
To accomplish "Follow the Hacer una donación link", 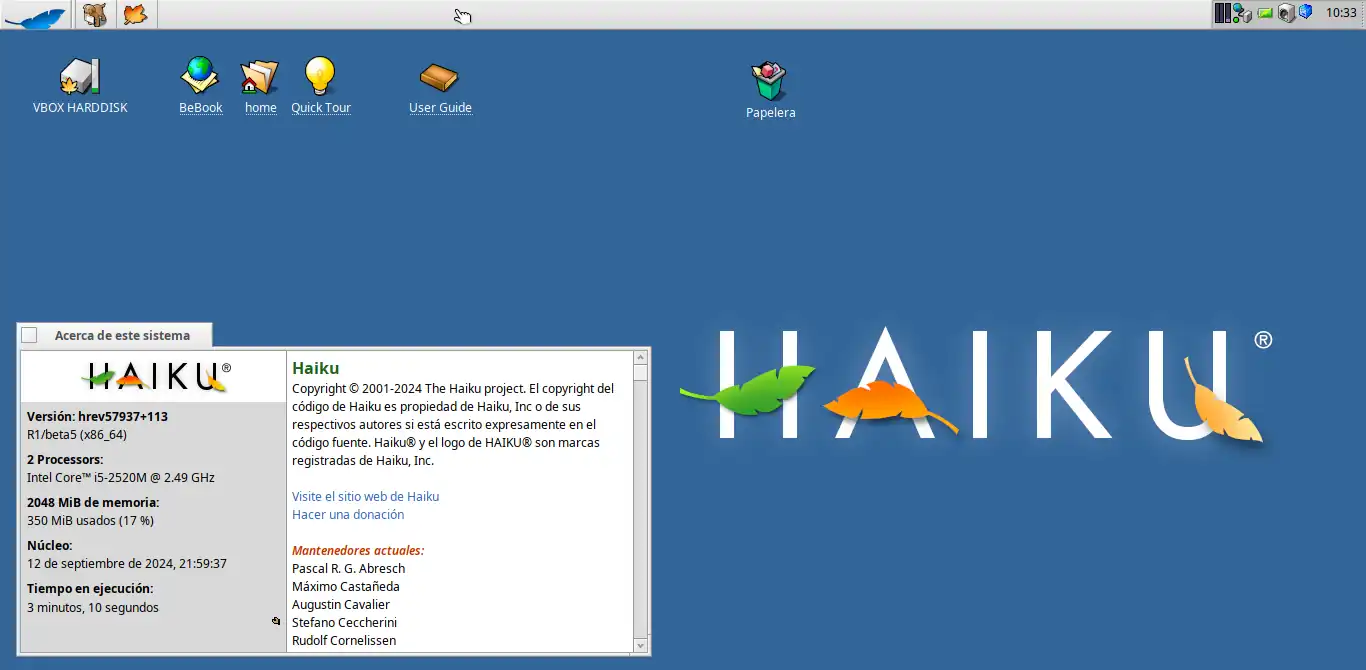I will [348, 514].
